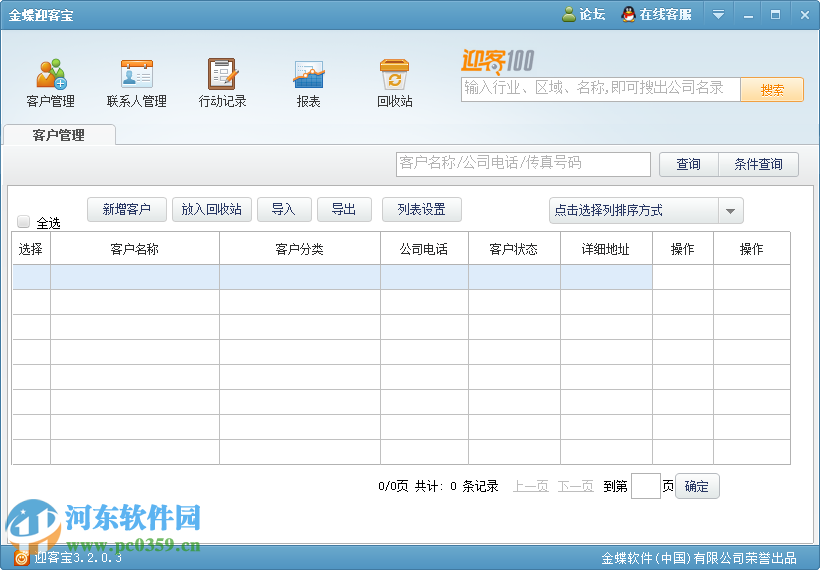Viewport: 820px width, 570px height.
Task: Click the 客户名称 column header
Action: [135, 249]
